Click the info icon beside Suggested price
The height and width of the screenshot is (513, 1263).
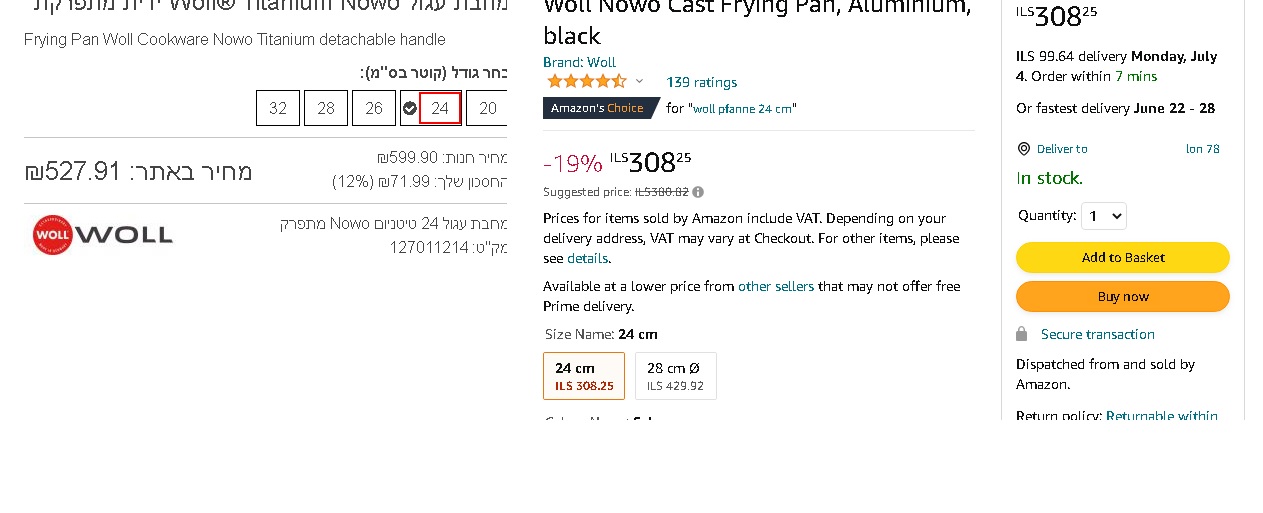pos(698,192)
